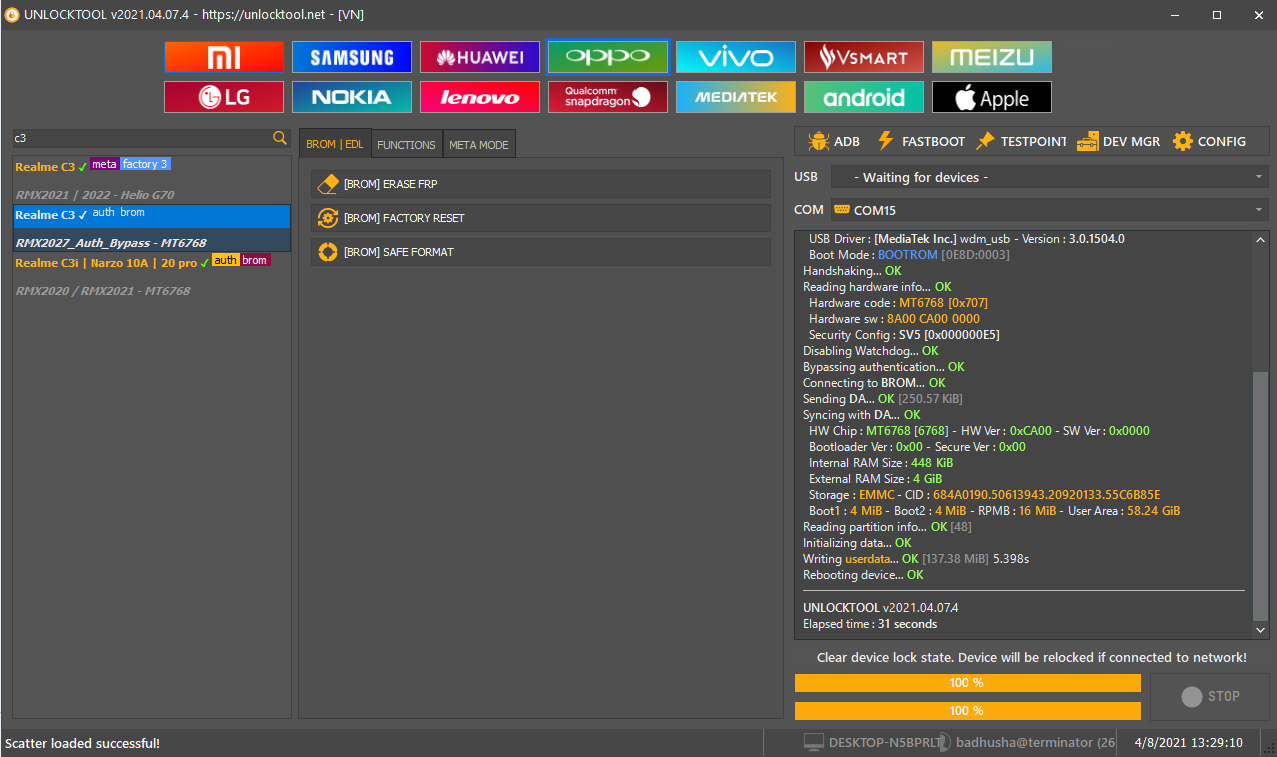Select the Xiaomi Mi brand logo
Viewport: 1277px width, 757px height.
[x=224, y=57]
